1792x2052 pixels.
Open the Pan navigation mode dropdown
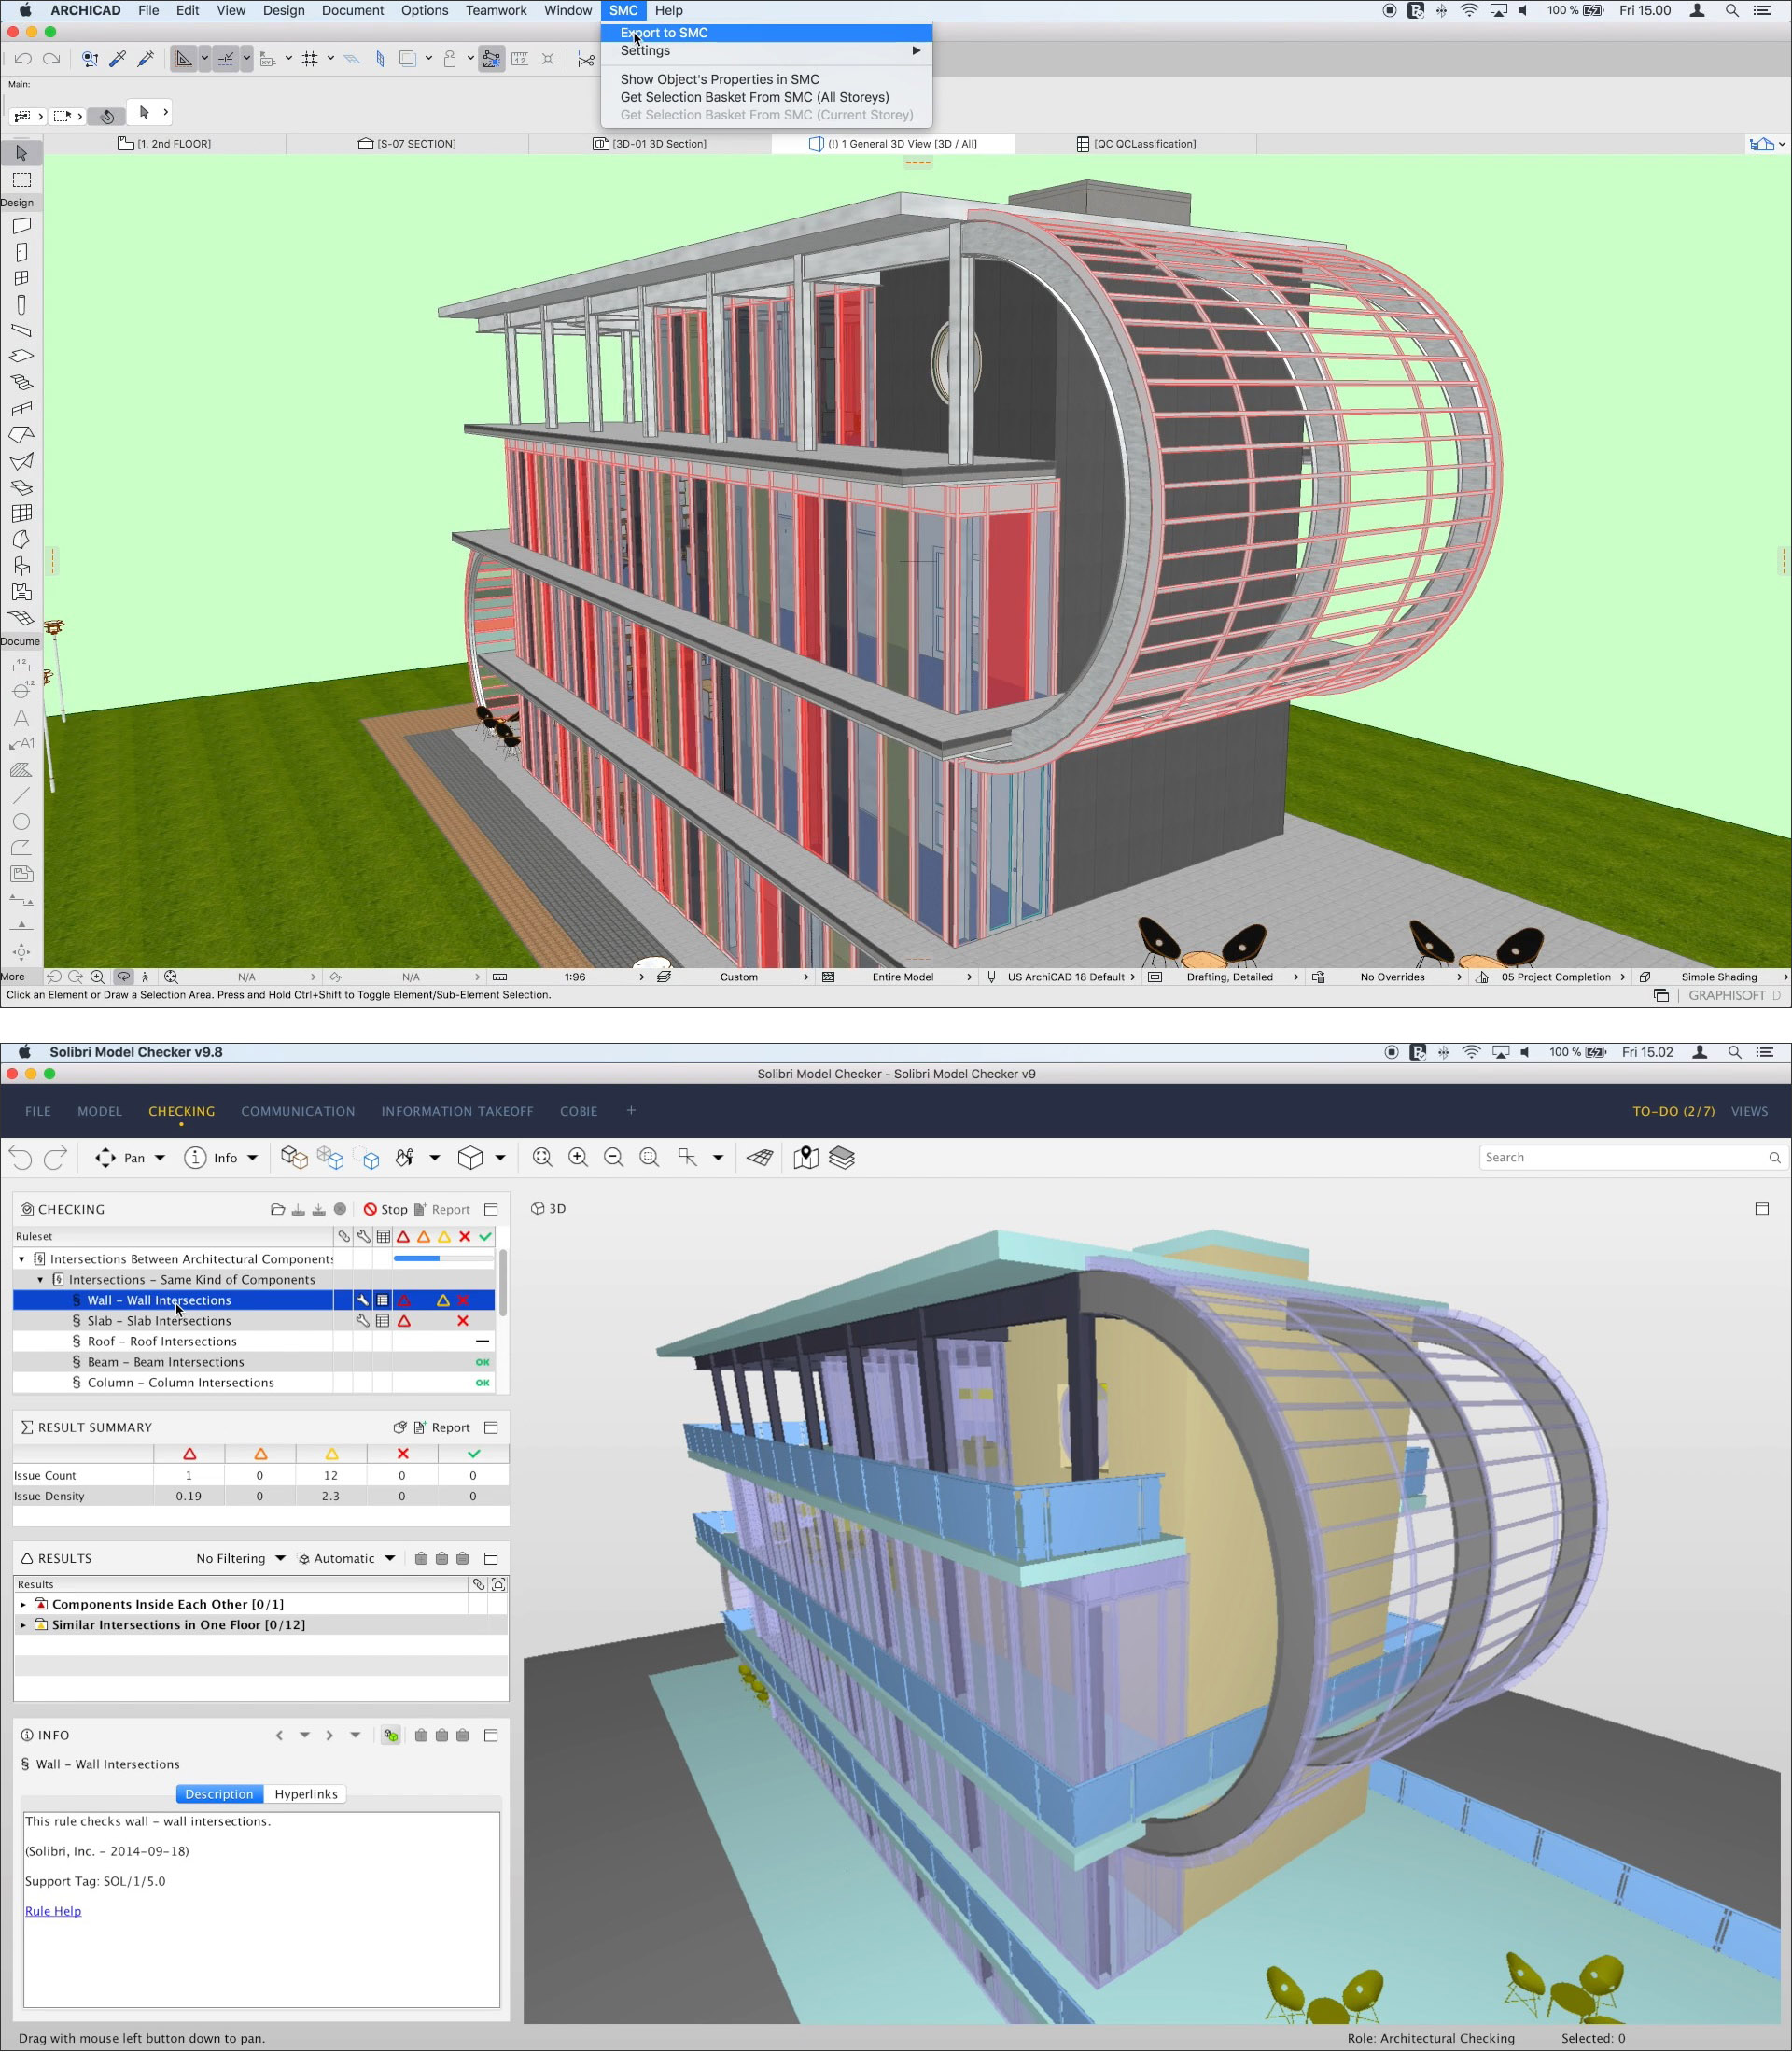coord(159,1157)
